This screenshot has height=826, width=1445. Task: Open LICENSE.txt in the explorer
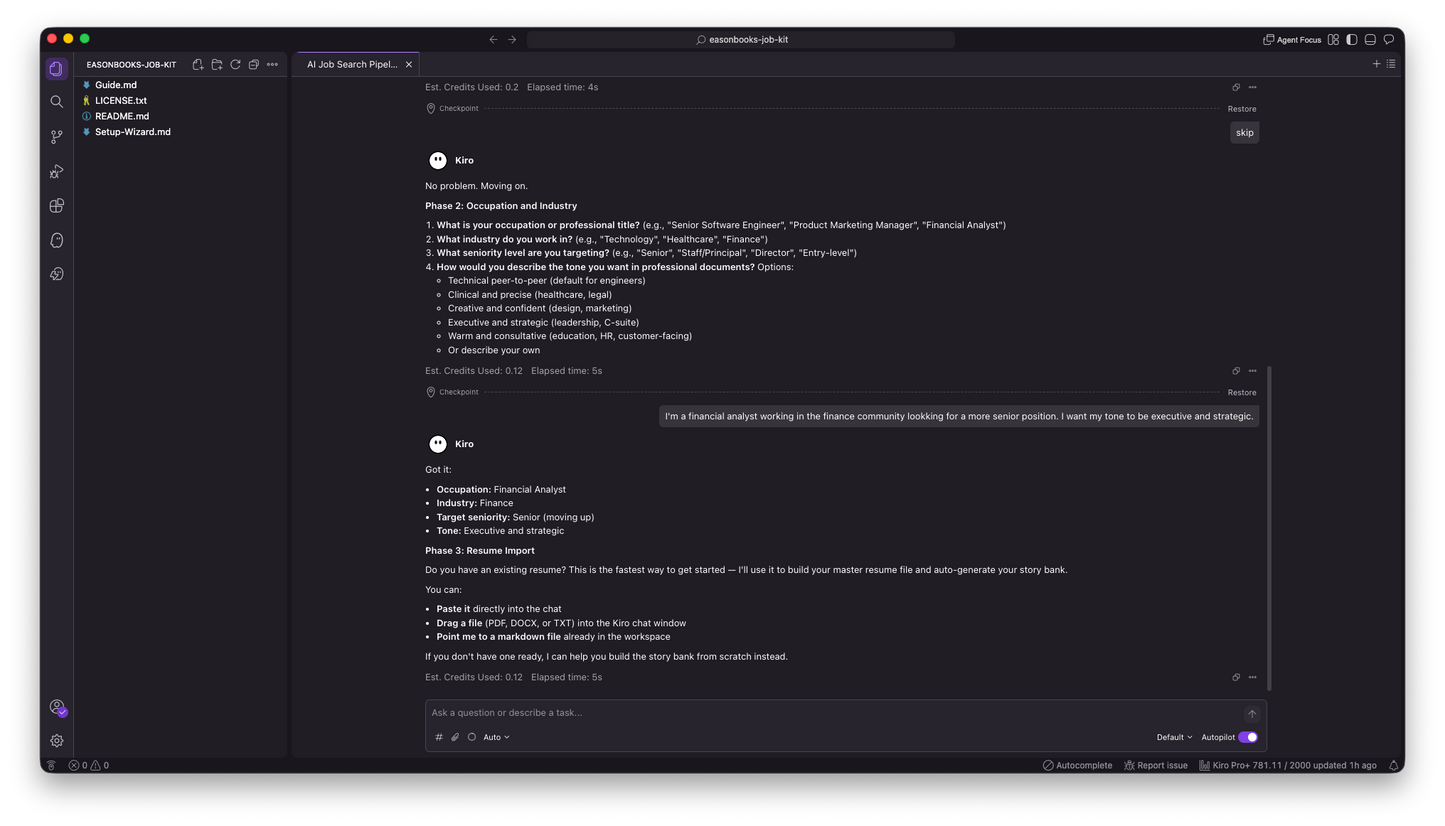[121, 101]
